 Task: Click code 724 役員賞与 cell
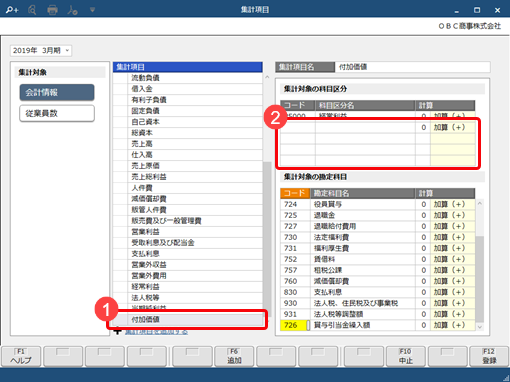pos(295,204)
